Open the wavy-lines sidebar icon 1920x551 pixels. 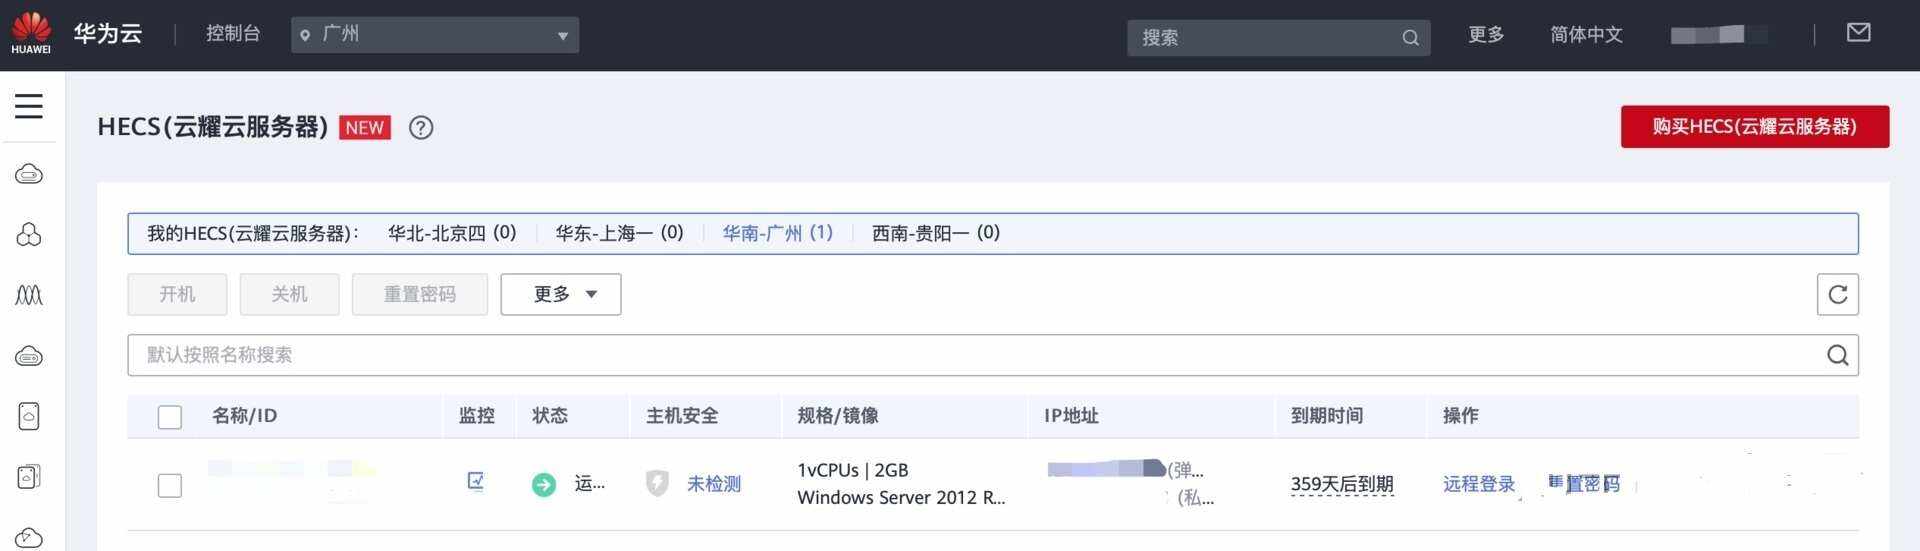[x=29, y=295]
